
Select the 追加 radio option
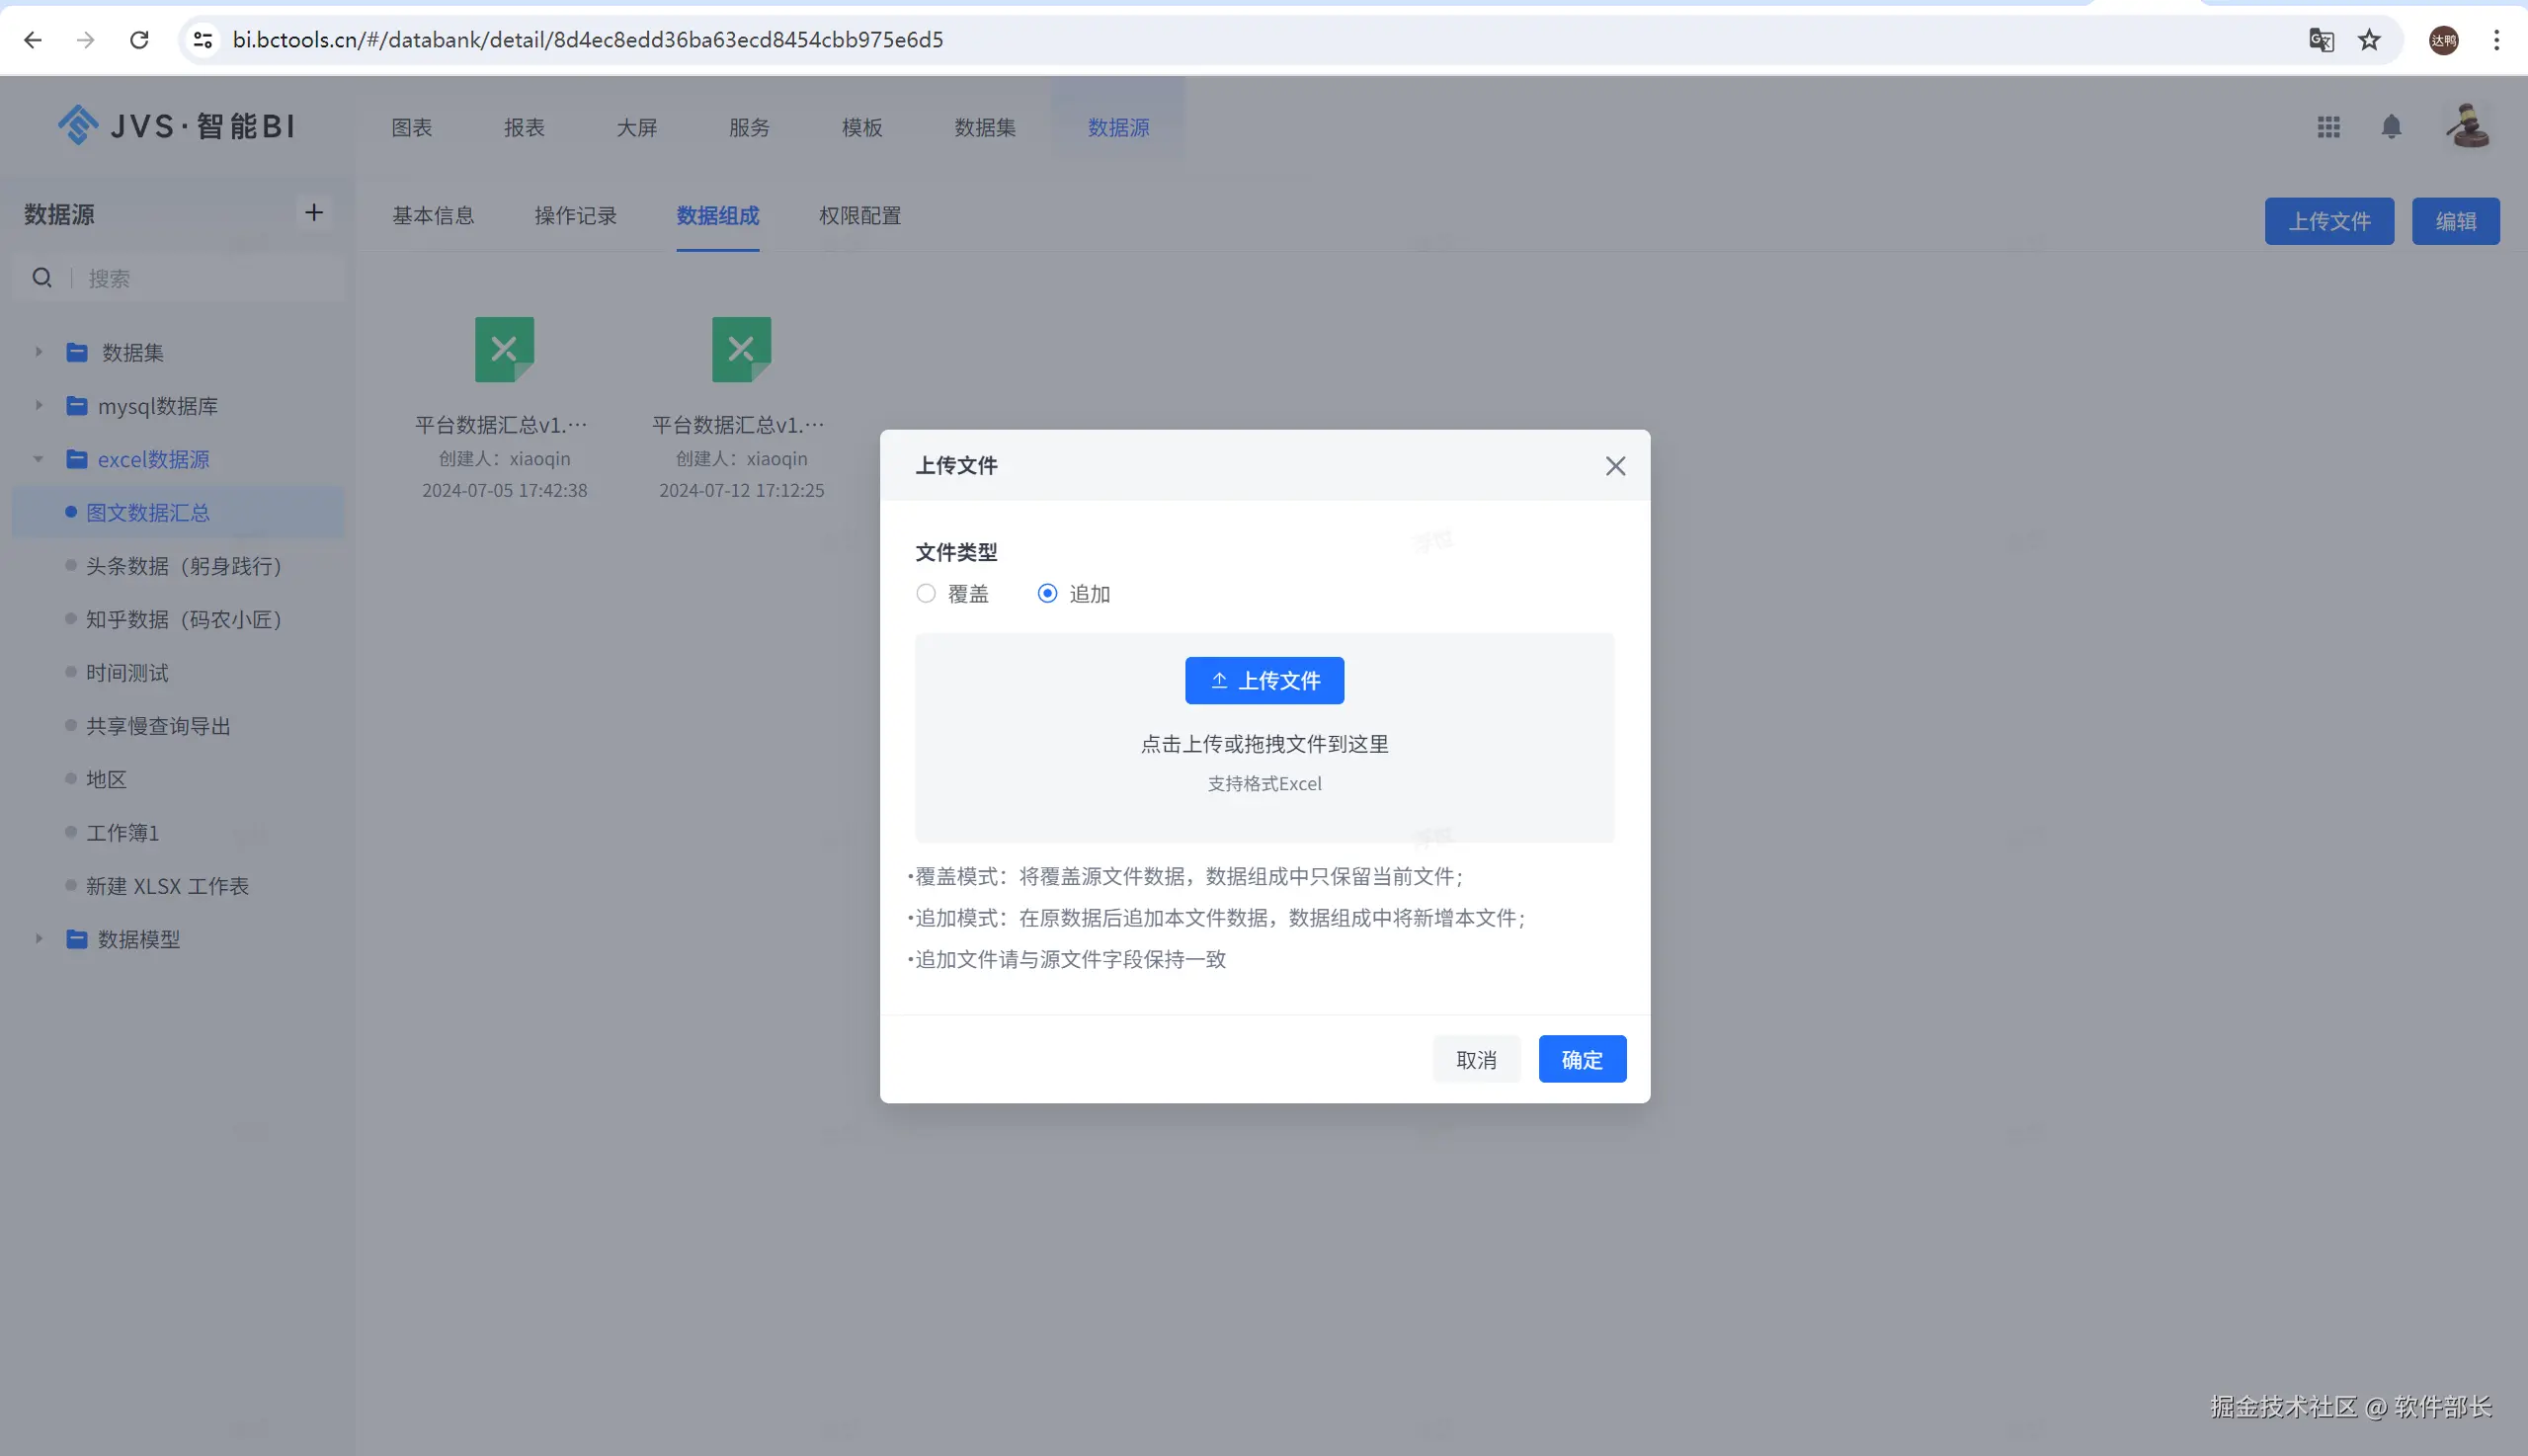pos(1047,594)
